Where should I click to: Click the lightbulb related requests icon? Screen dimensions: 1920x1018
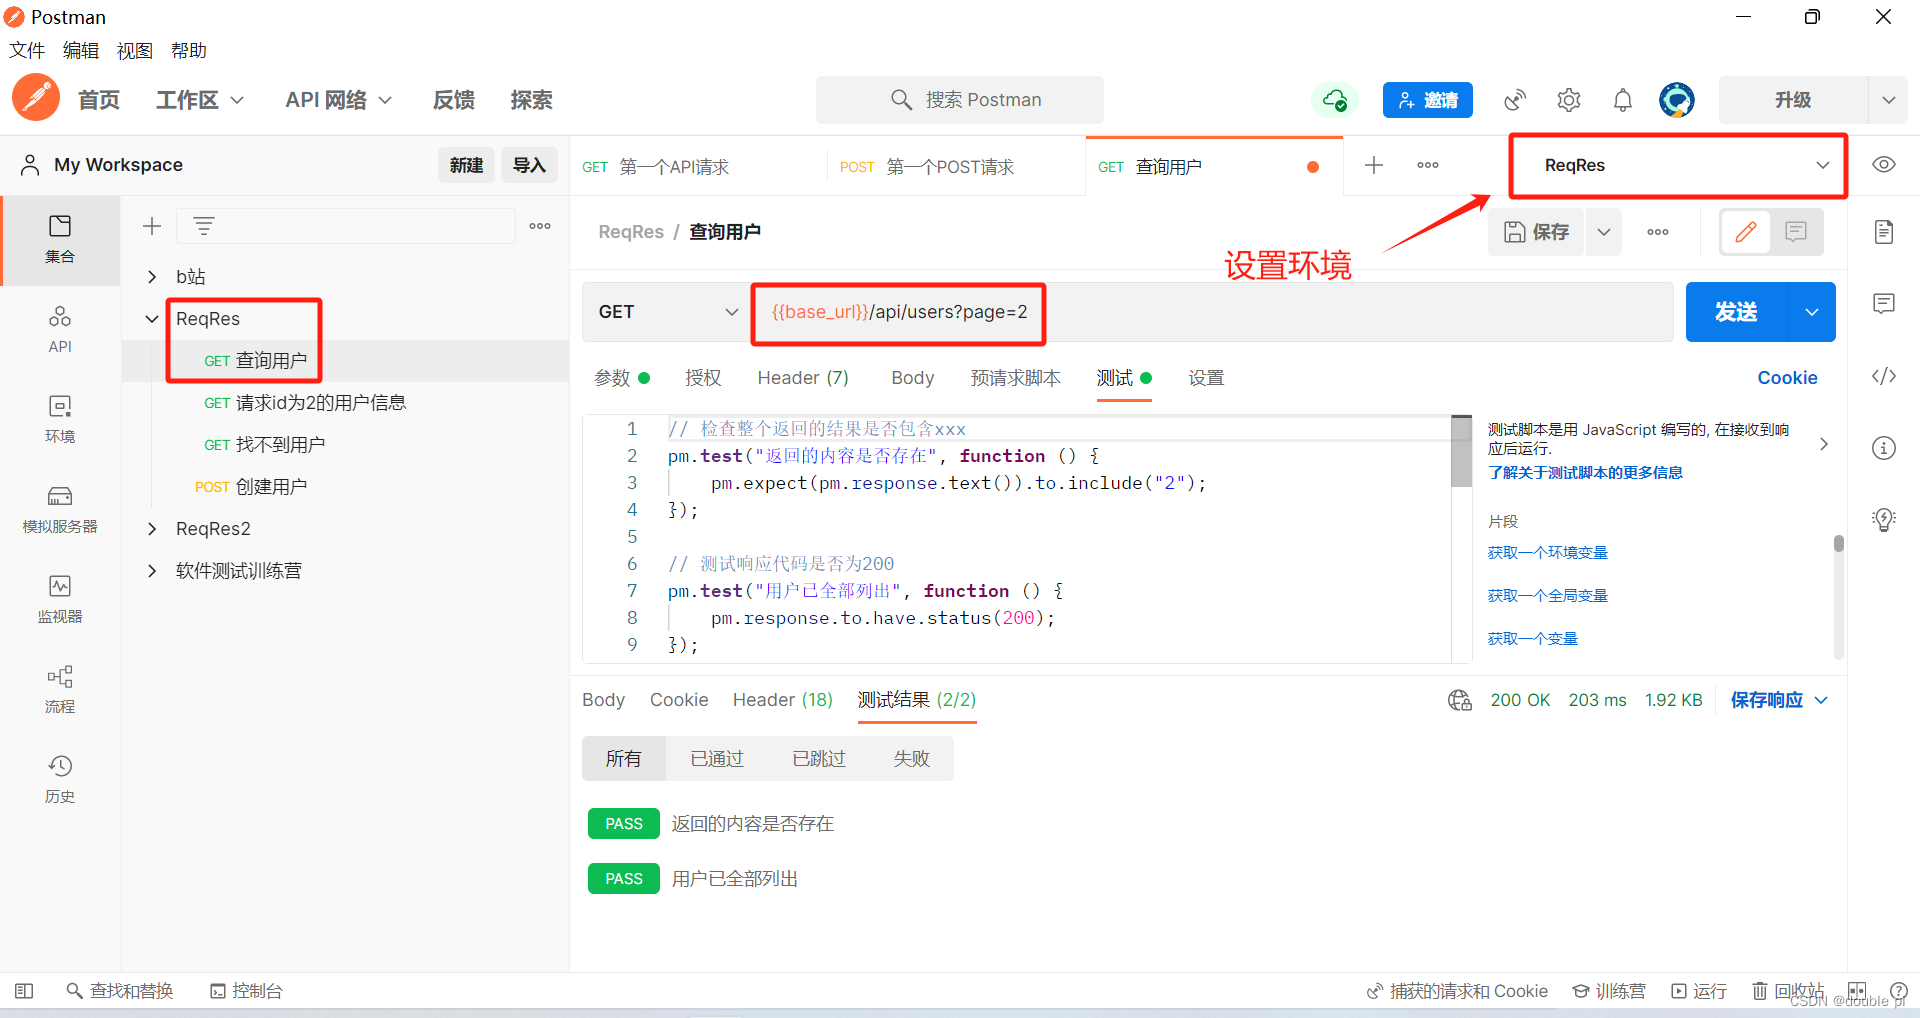1884,520
